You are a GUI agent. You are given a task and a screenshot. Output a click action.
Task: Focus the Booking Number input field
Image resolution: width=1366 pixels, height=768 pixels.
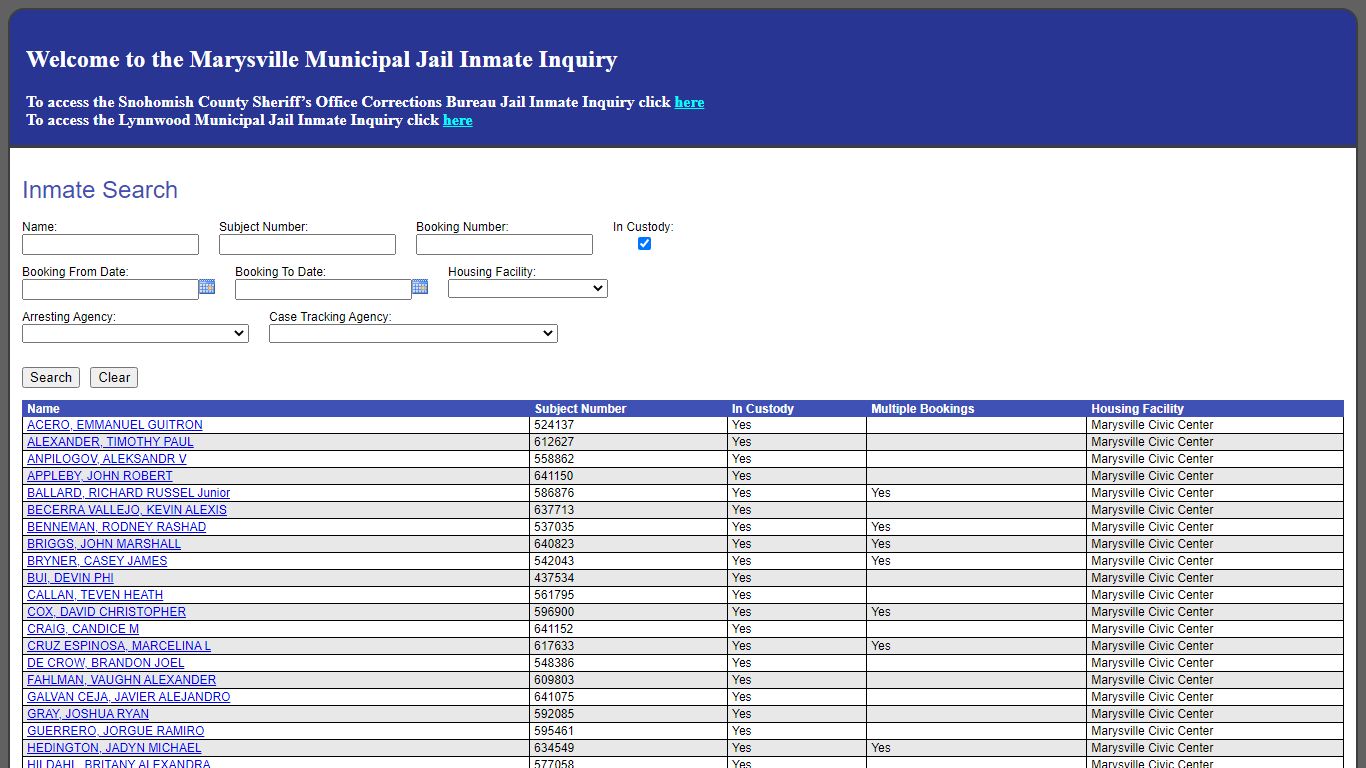point(504,244)
